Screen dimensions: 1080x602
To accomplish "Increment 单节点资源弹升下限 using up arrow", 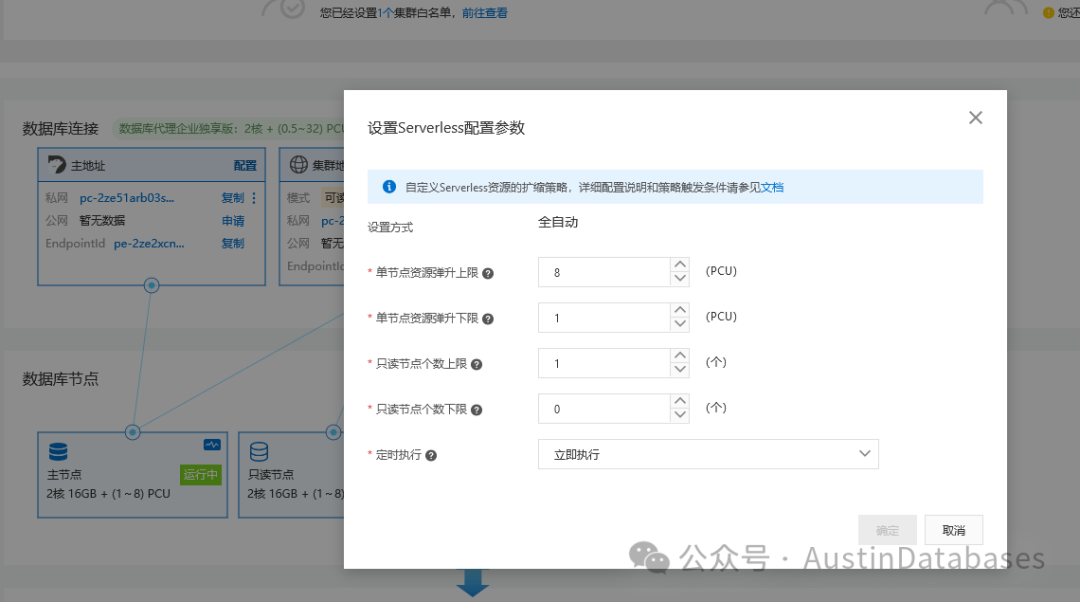I will pos(680,310).
